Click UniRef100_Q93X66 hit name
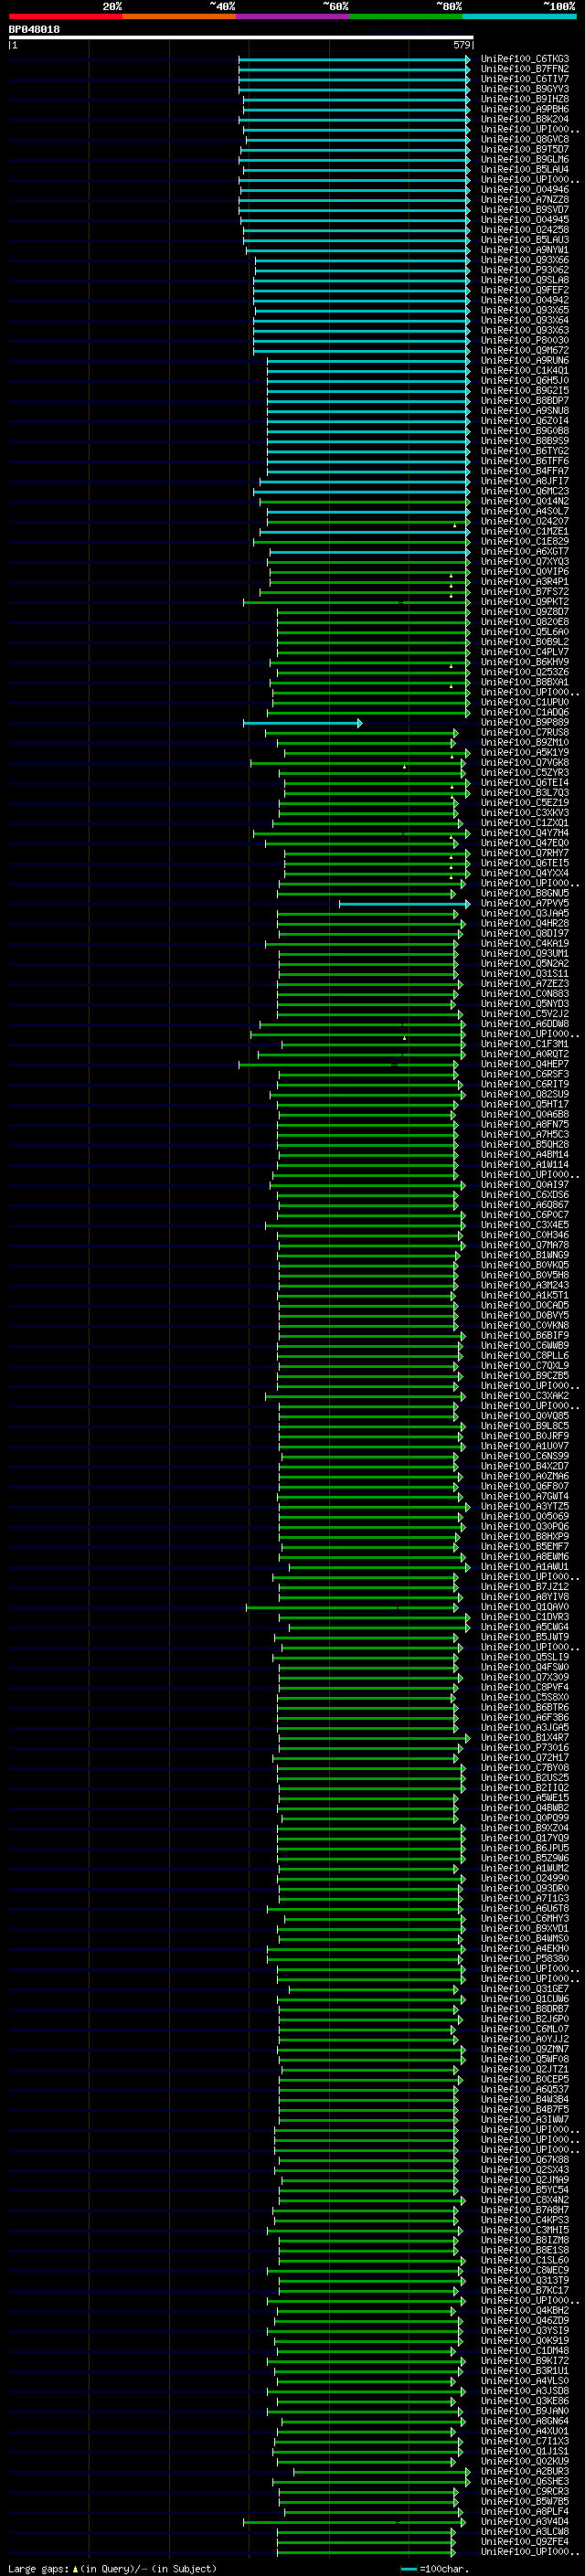 [525, 260]
